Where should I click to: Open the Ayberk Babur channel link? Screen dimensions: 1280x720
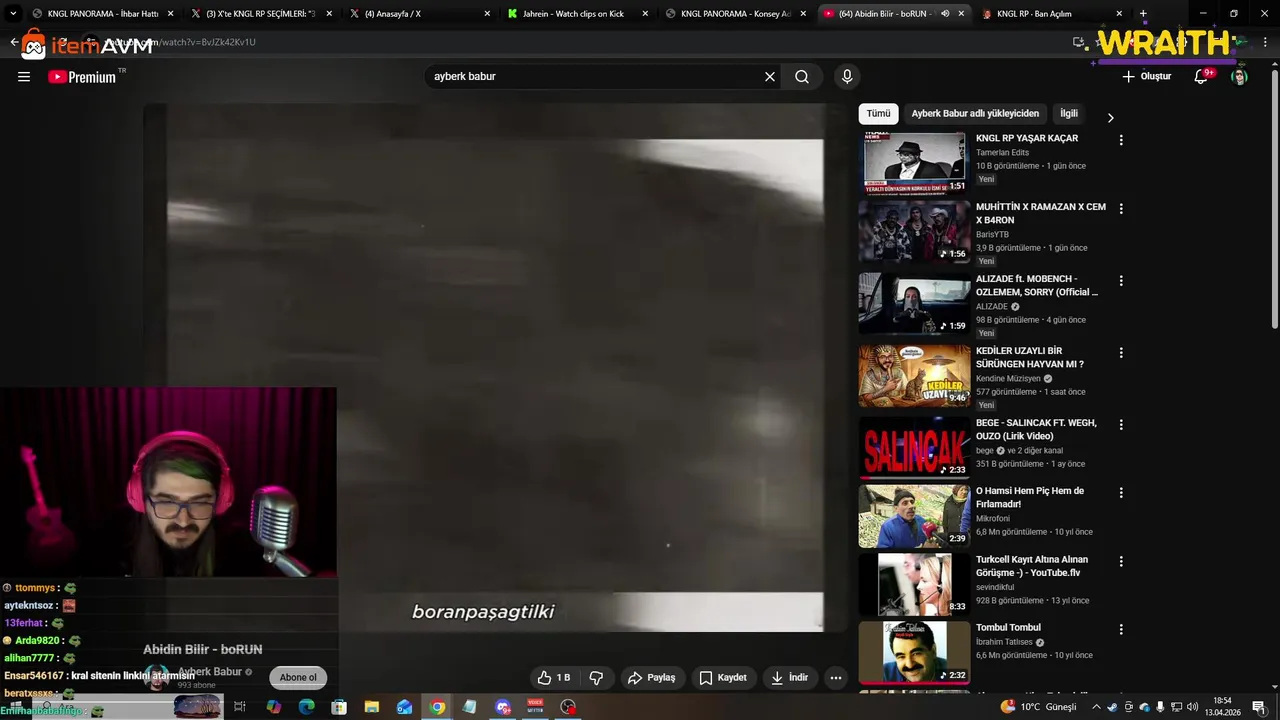click(210, 672)
